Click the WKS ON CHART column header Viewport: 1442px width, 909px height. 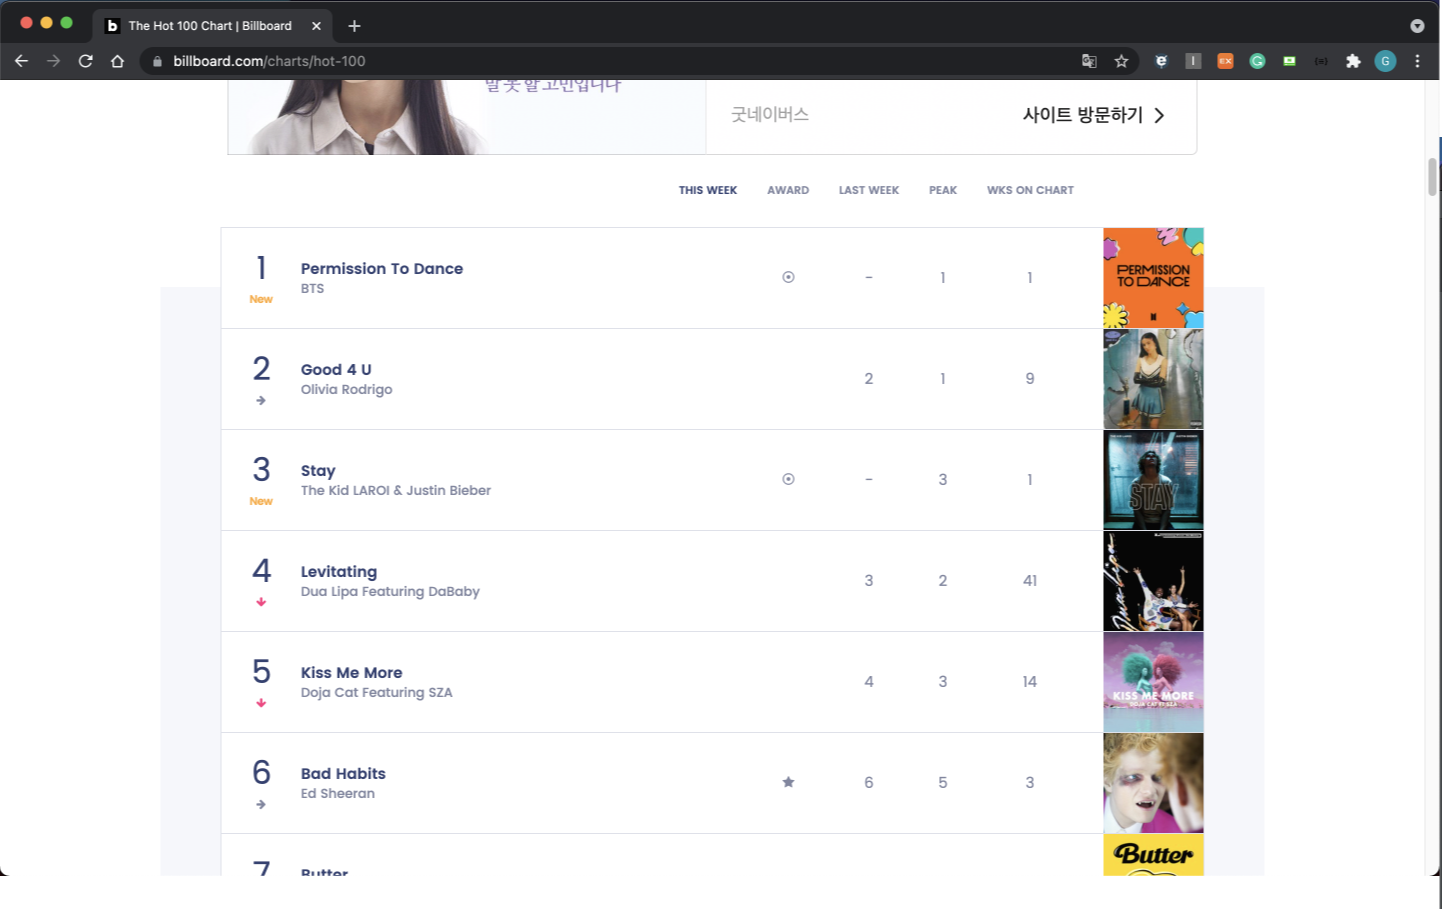click(1030, 190)
